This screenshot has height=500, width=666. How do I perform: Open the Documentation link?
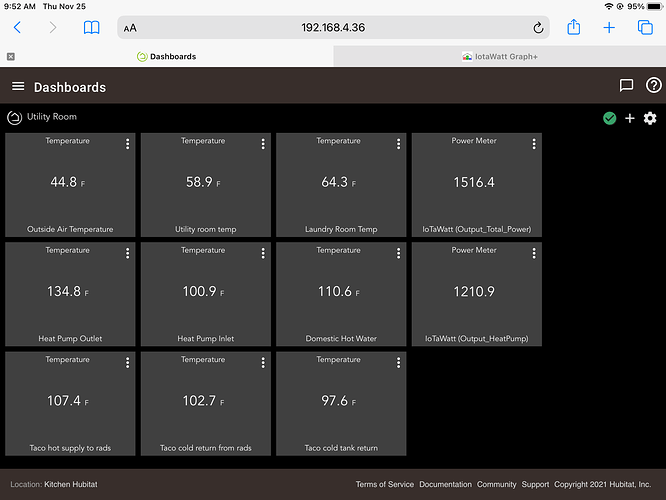[445, 484]
